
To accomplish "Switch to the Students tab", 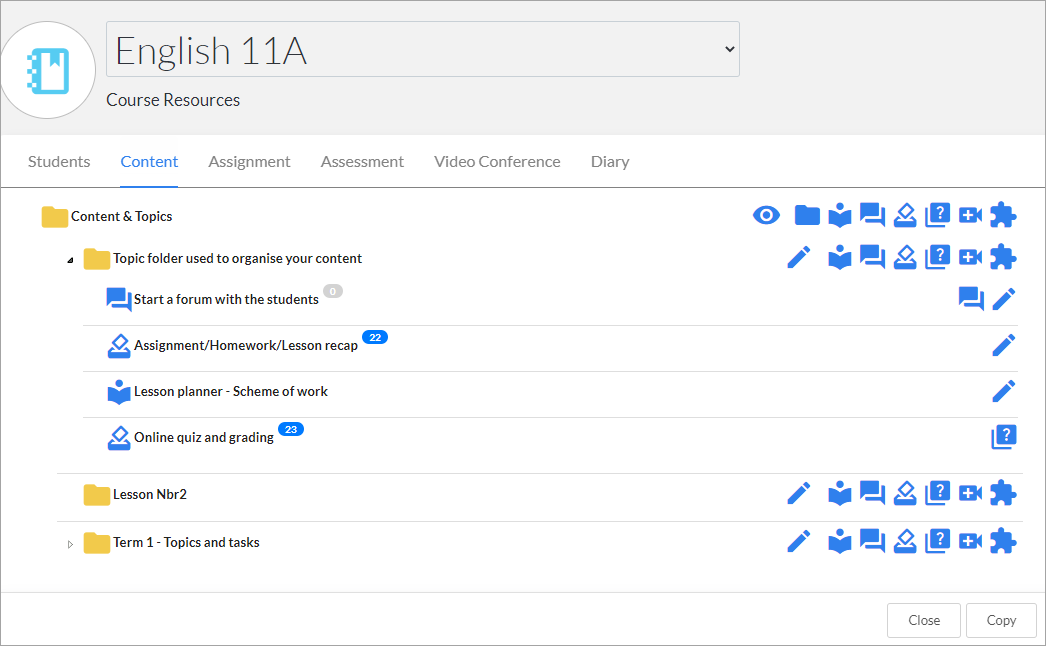I will tap(59, 162).
